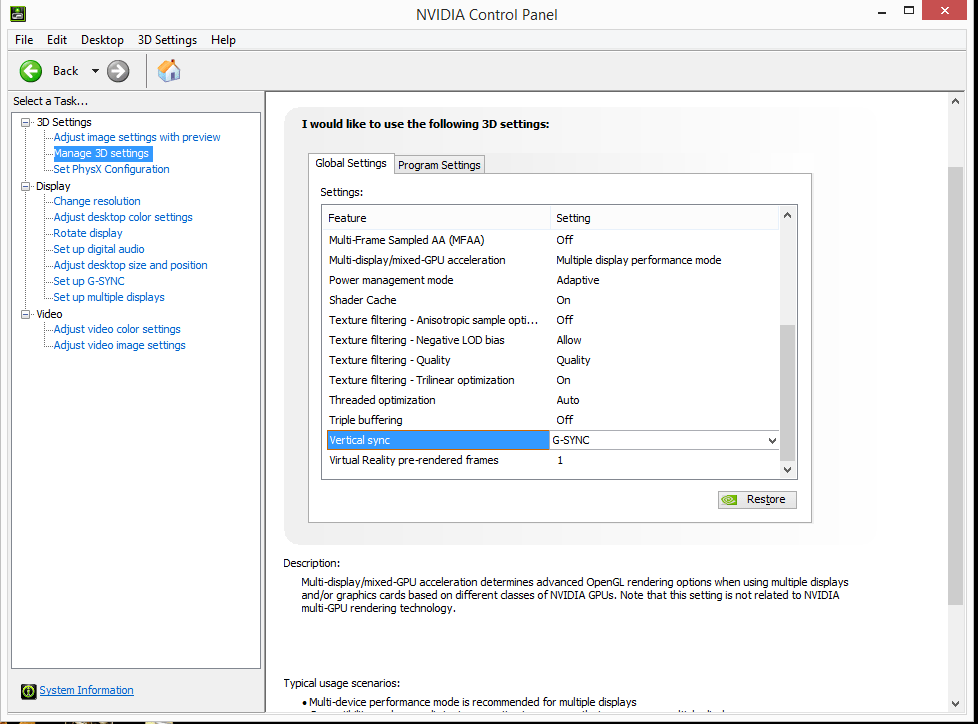Click the Forward arrow icon
The image size is (978, 724).
coord(118,70)
